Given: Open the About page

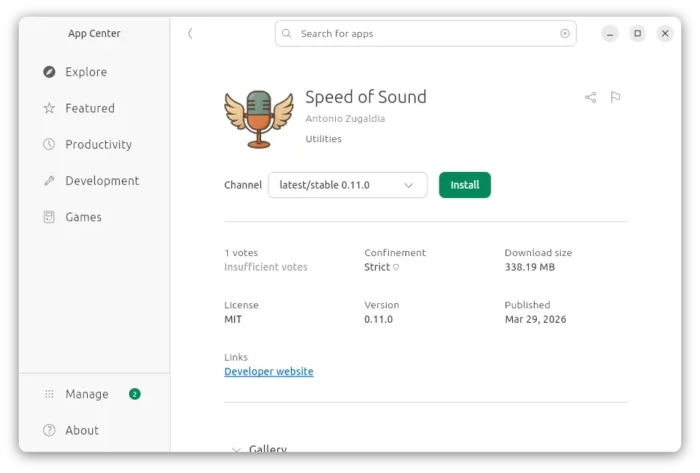Looking at the screenshot, I should (x=81, y=430).
